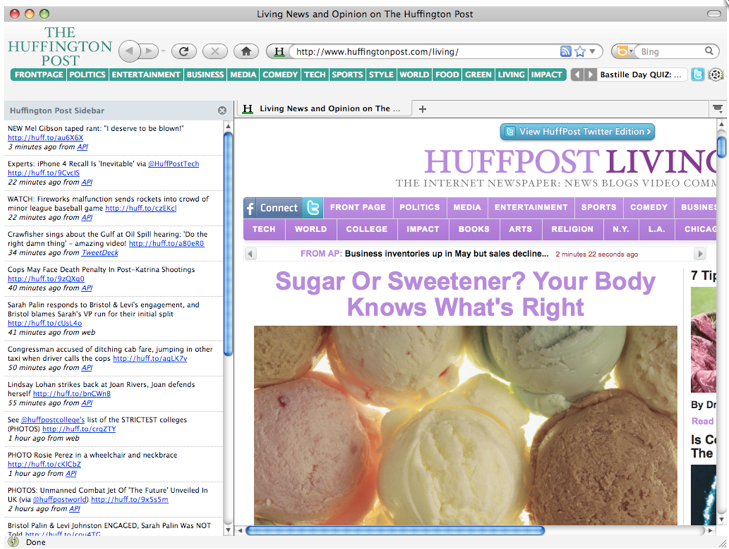This screenshot has width=729, height=549.
Task: Open GREEN in the HuffPost toolbar
Action: 478,75
